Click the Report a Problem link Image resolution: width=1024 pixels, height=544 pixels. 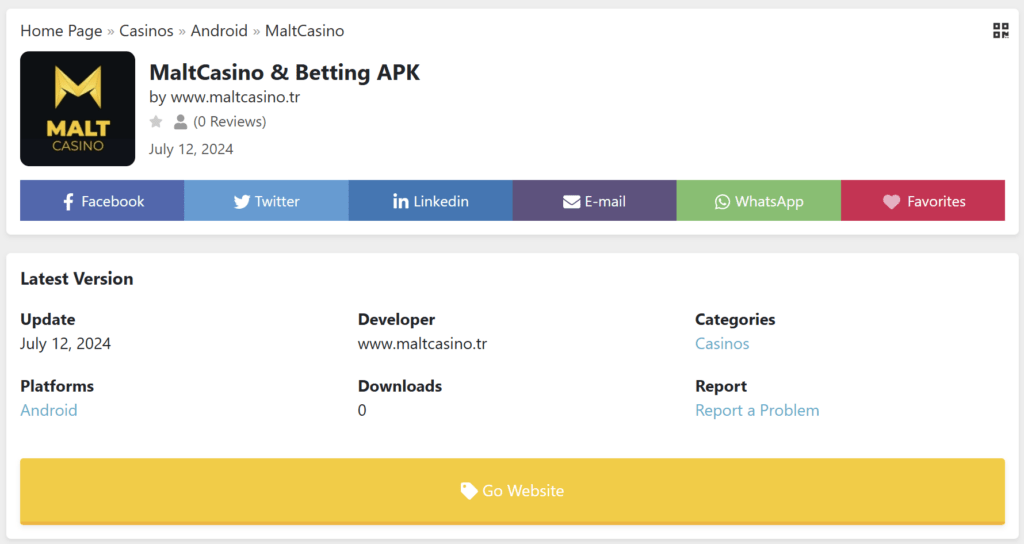757,410
